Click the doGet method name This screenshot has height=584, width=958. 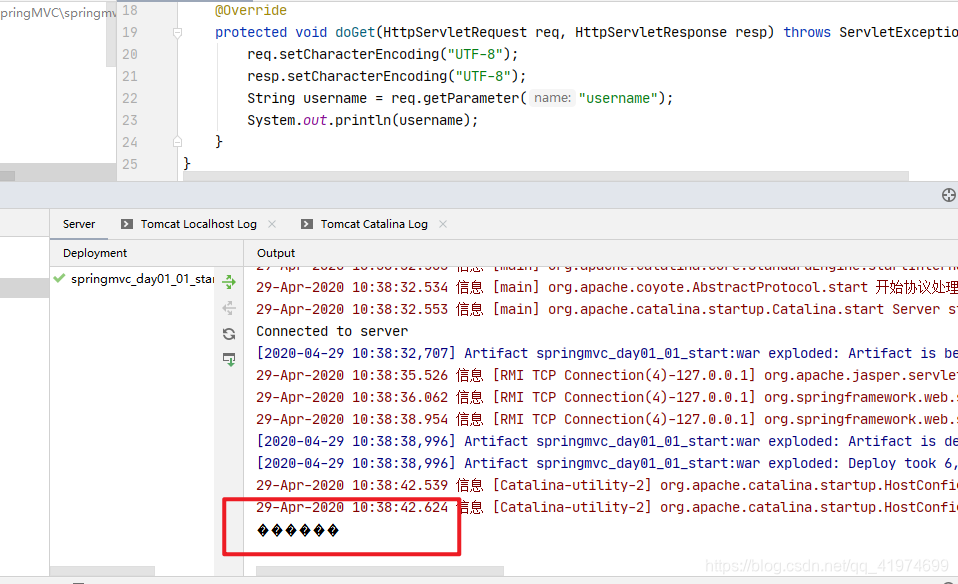pyautogui.click(x=355, y=32)
